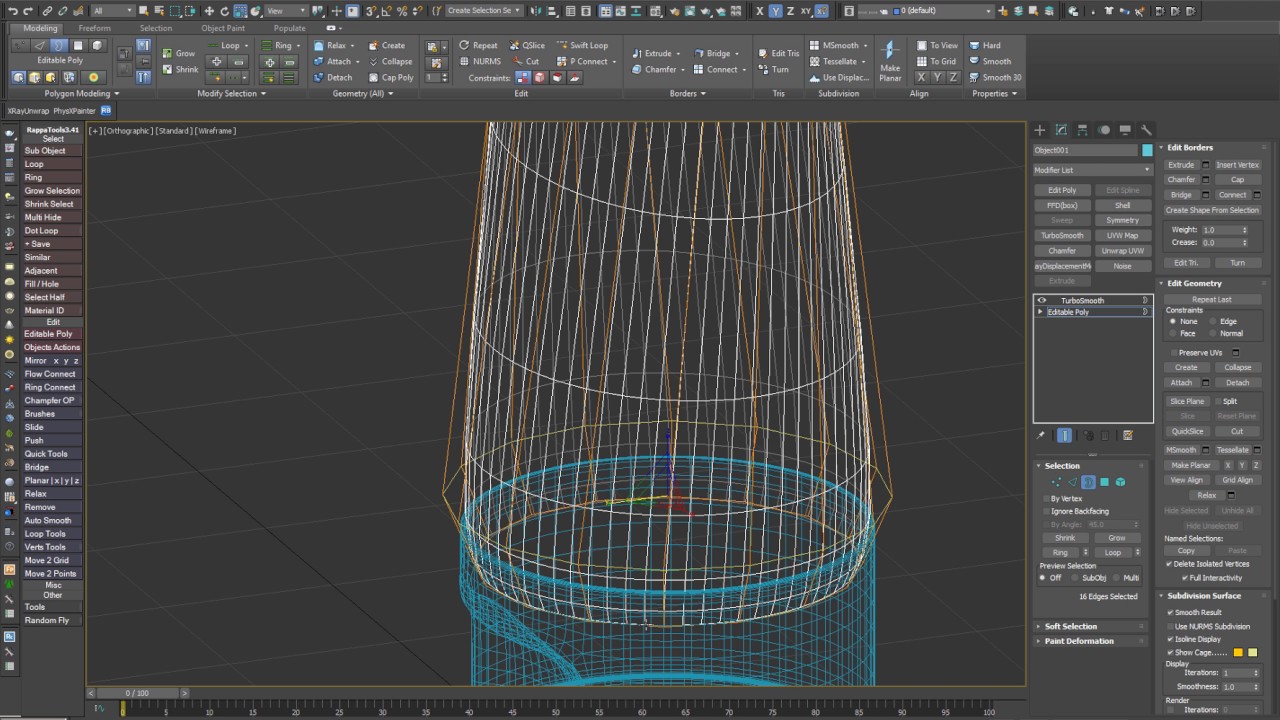Image resolution: width=1280 pixels, height=720 pixels.
Task: Apply Hard edges from Properties panel
Action: [x=984, y=45]
